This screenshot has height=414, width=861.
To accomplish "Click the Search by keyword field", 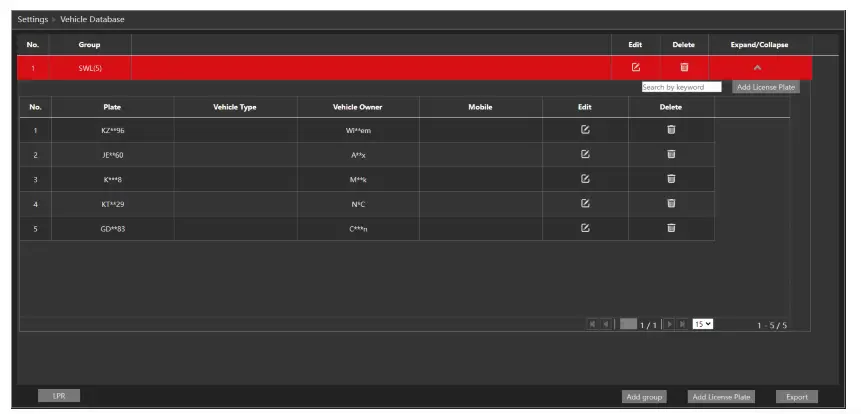I will tap(681, 87).
